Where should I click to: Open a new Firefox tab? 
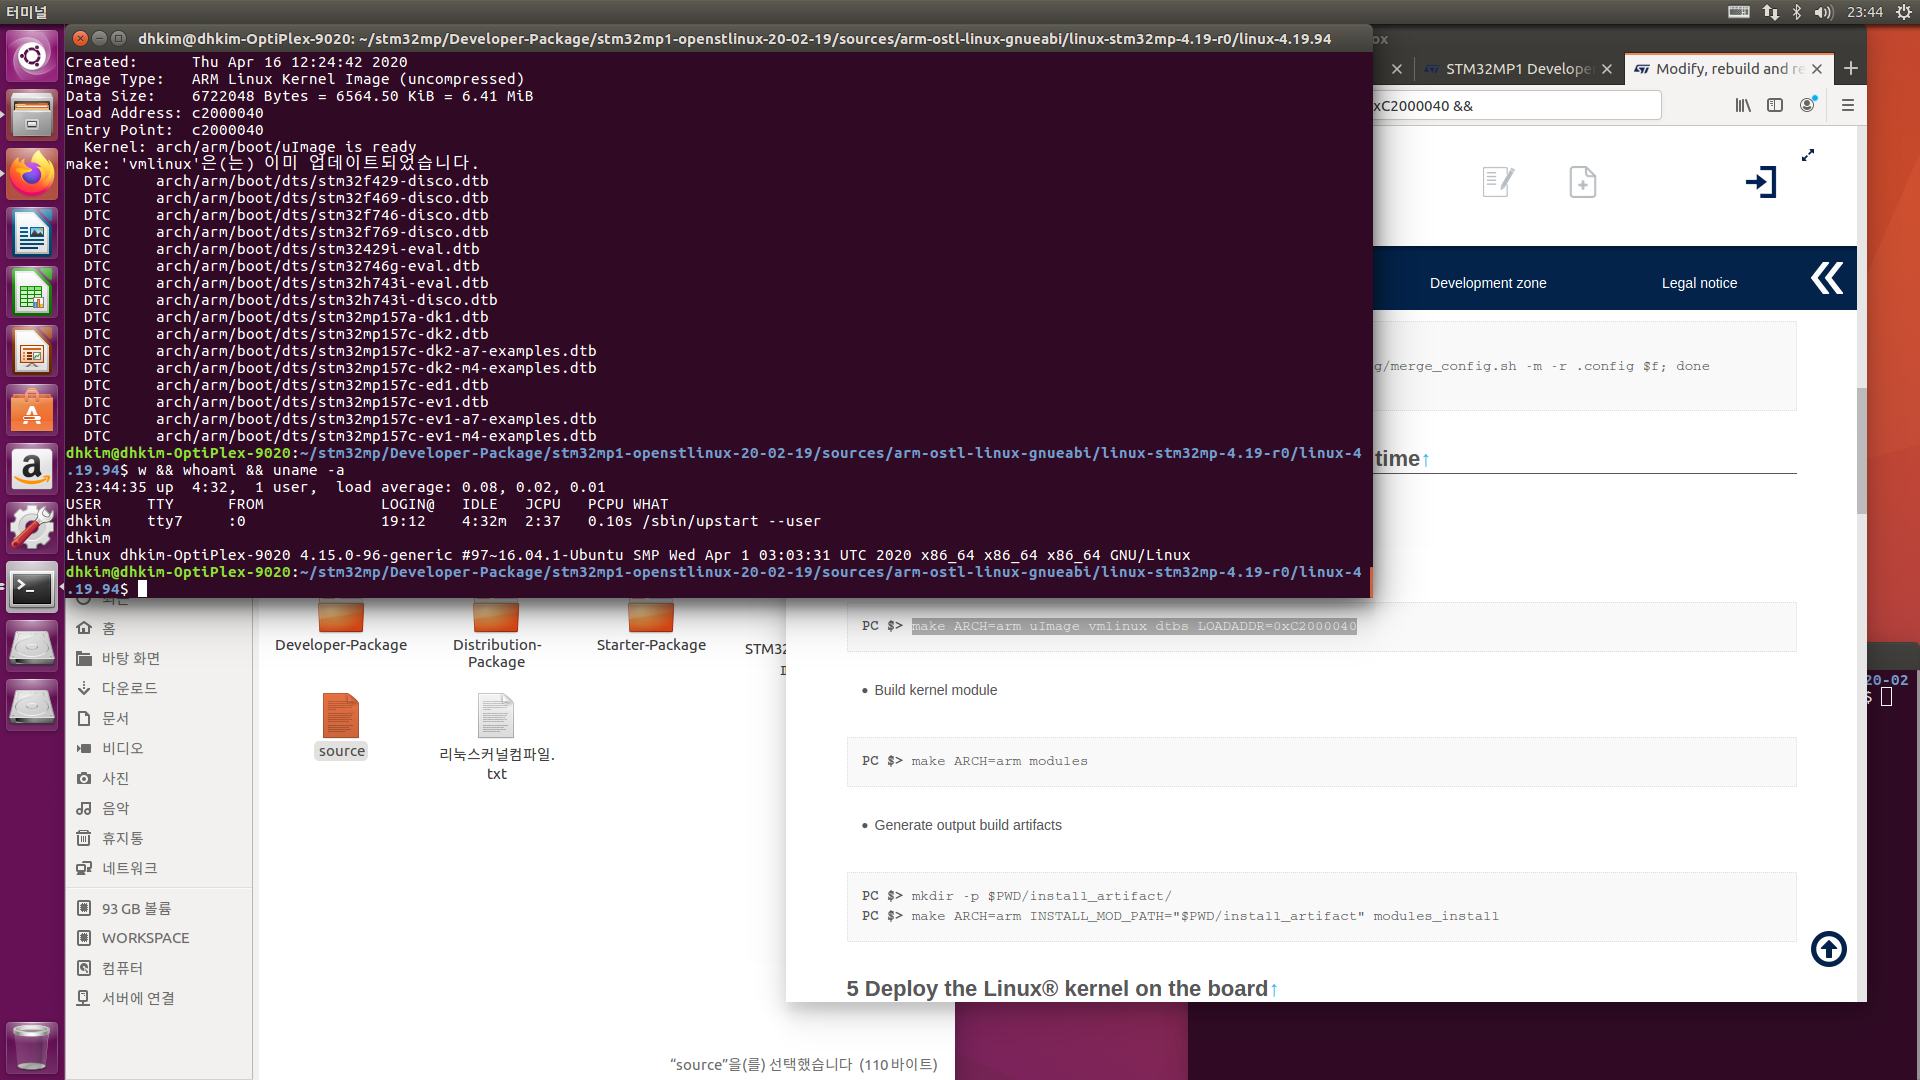tap(1851, 68)
